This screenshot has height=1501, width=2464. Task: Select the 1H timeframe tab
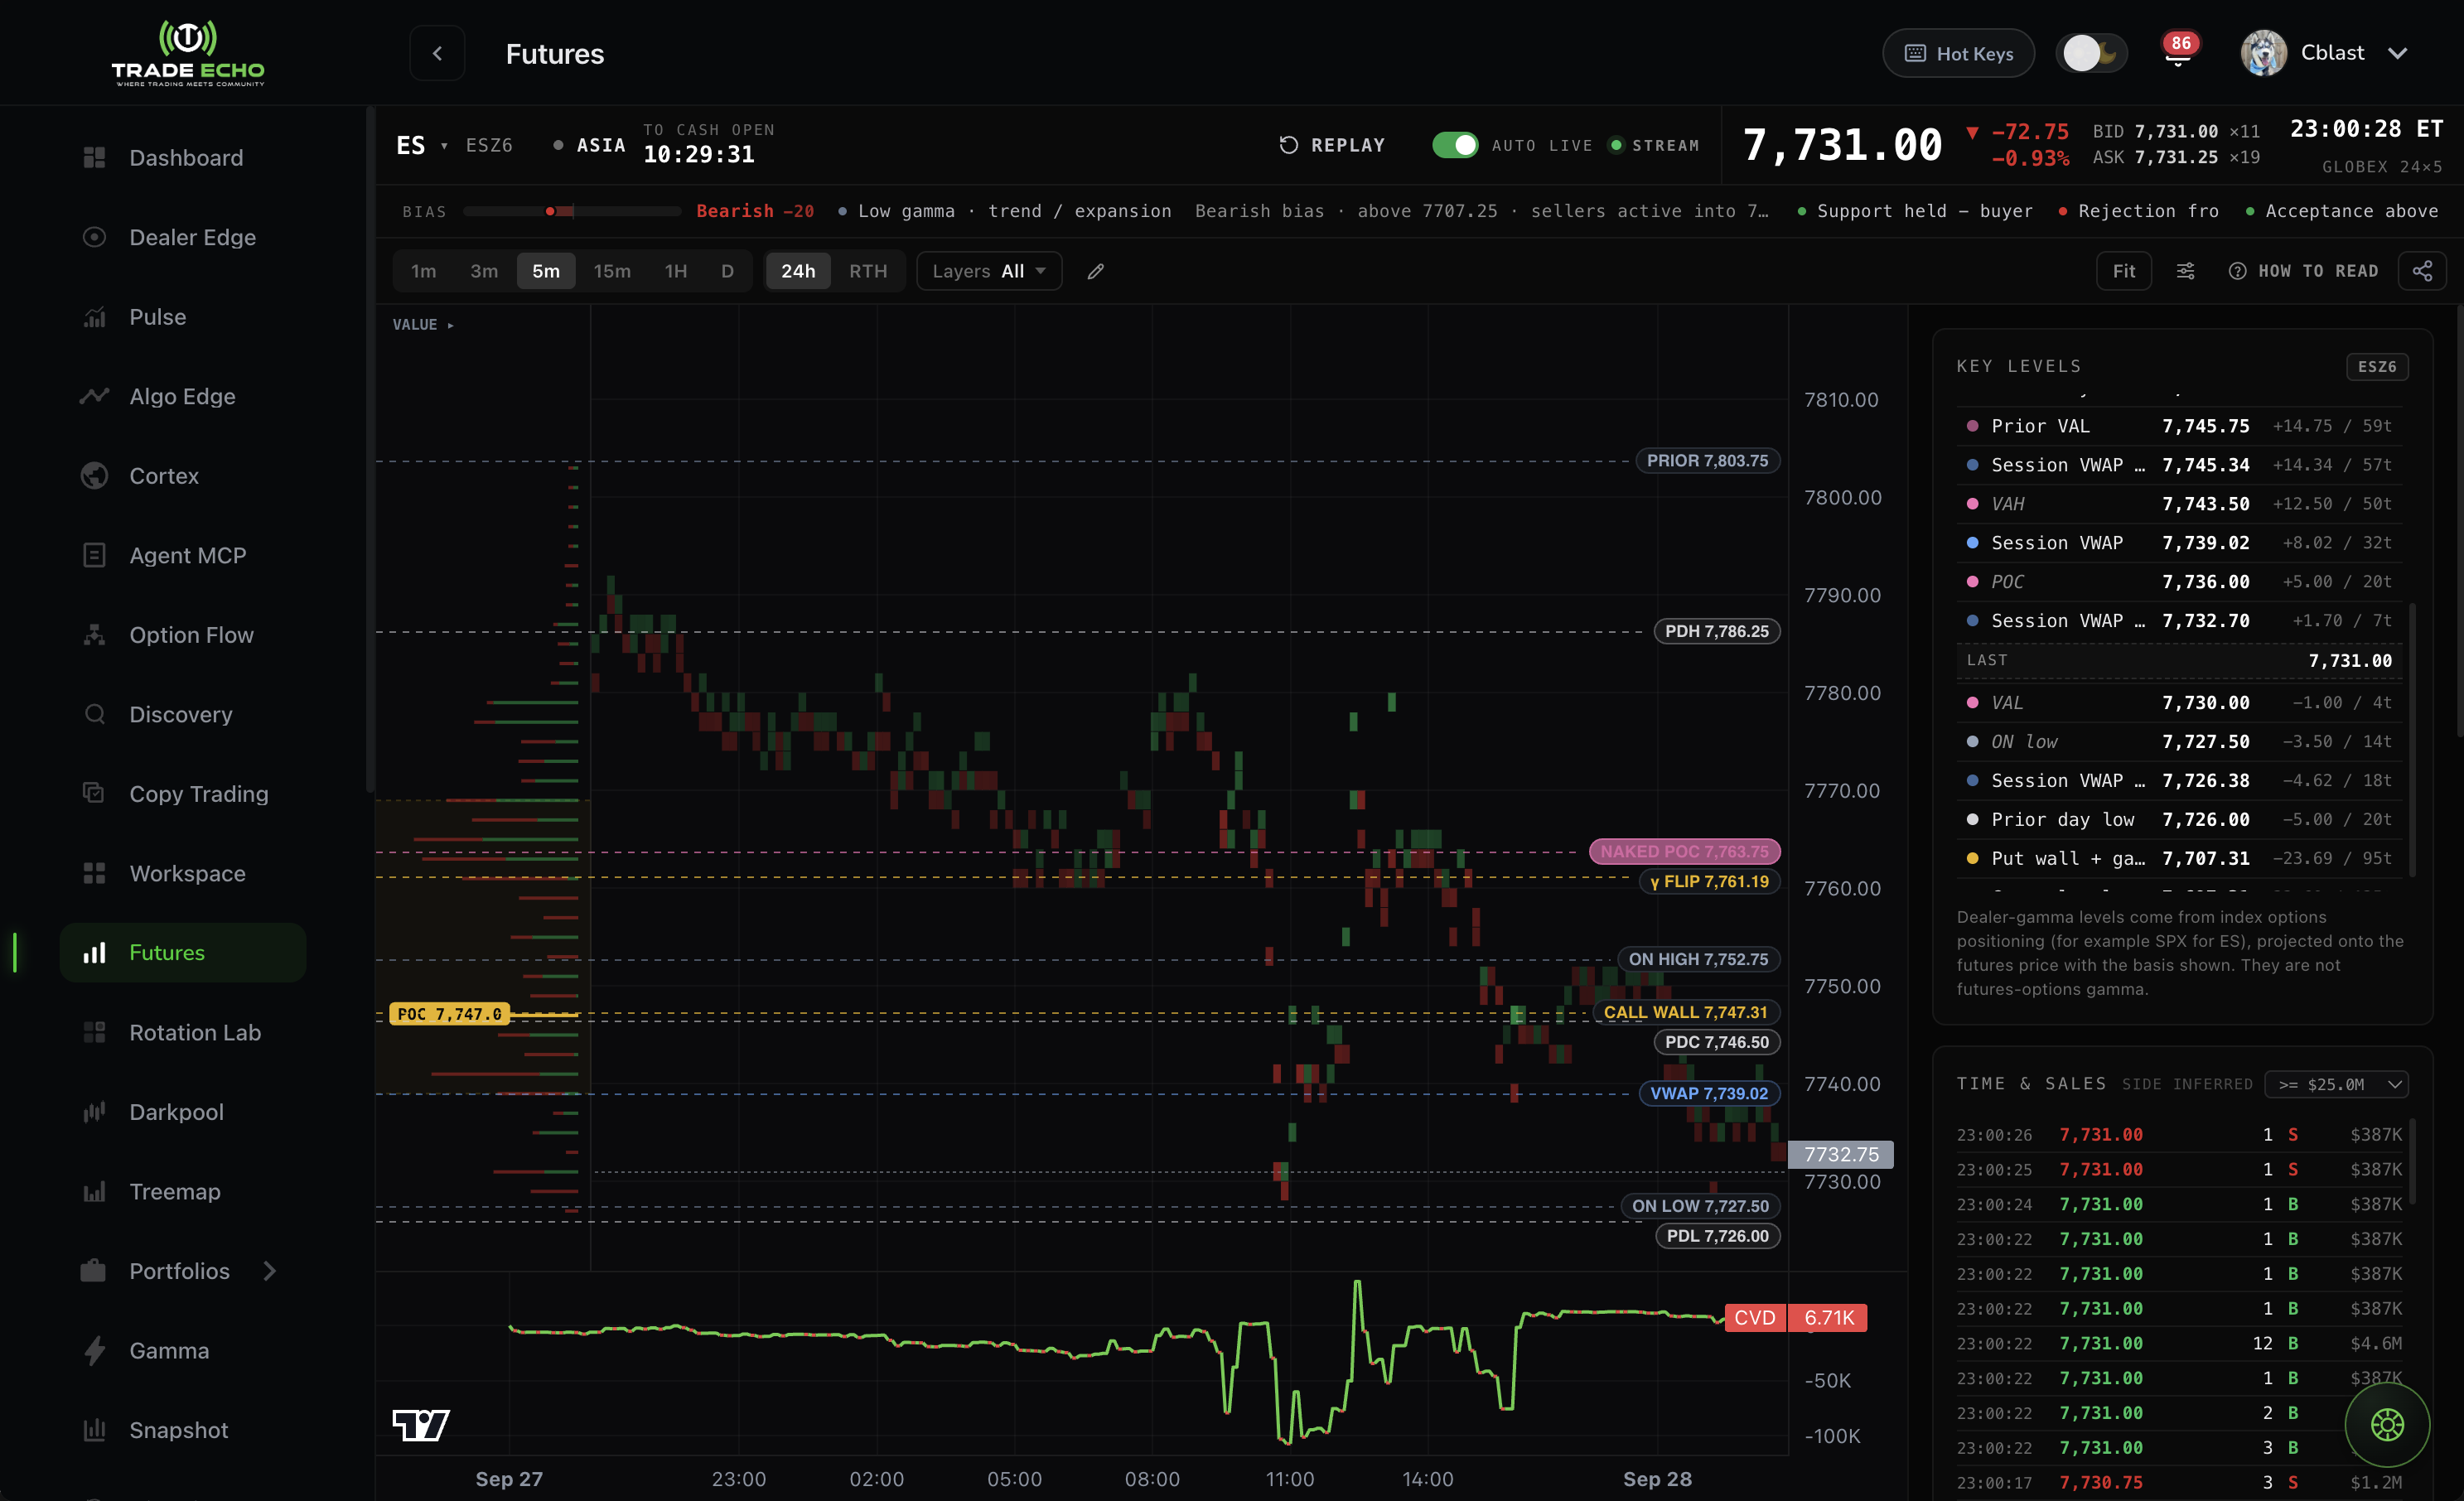[676, 271]
